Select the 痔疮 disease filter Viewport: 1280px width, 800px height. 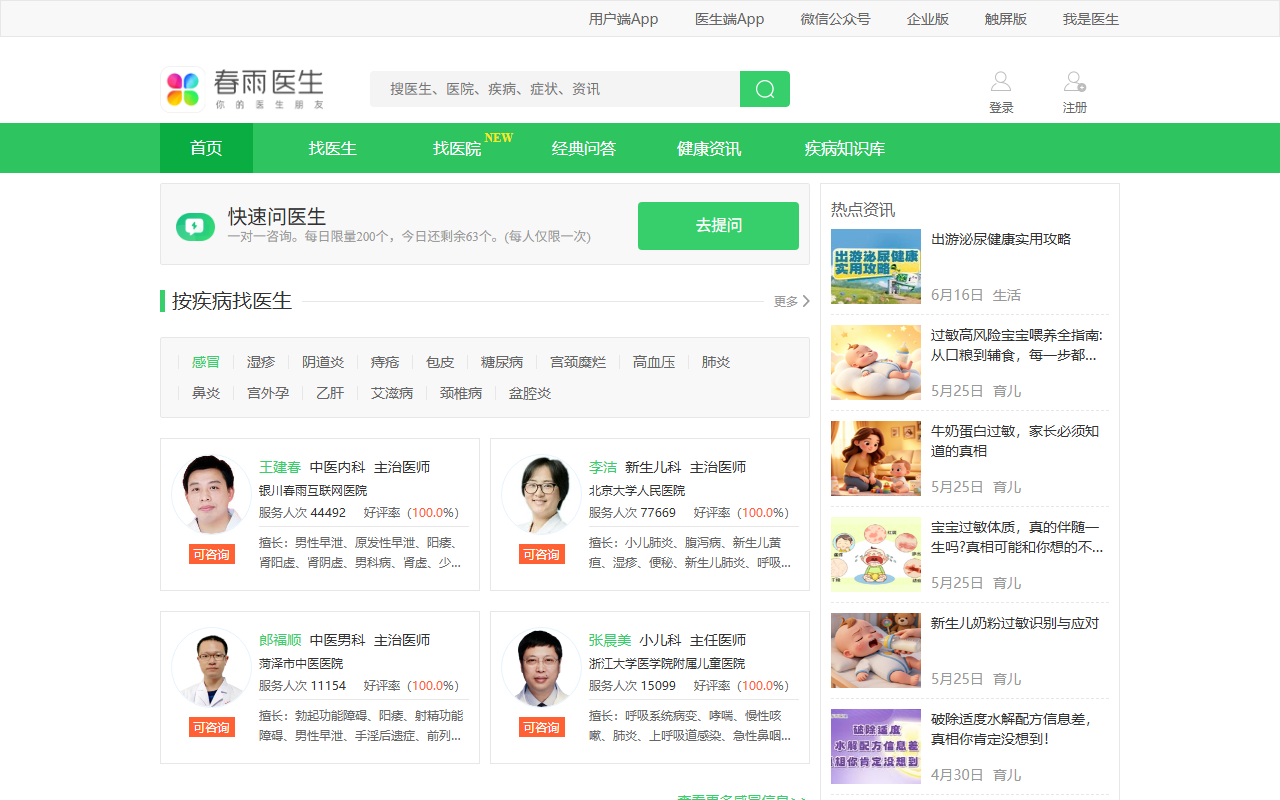385,362
